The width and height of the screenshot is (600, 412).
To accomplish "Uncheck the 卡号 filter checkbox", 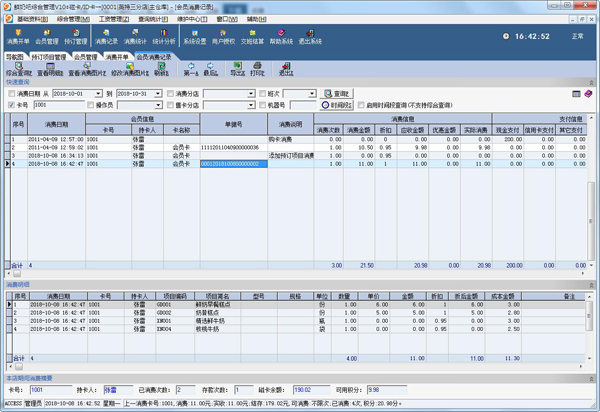I will [12, 105].
